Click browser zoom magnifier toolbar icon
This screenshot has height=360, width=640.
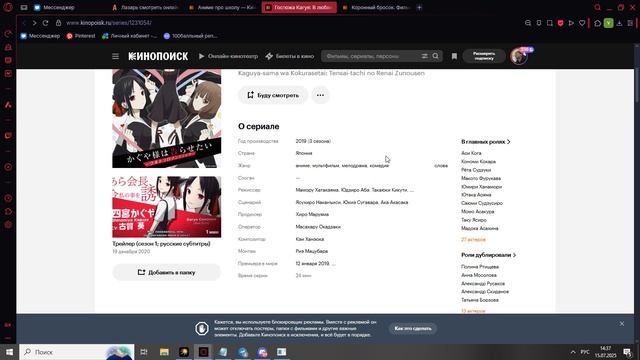(528, 23)
